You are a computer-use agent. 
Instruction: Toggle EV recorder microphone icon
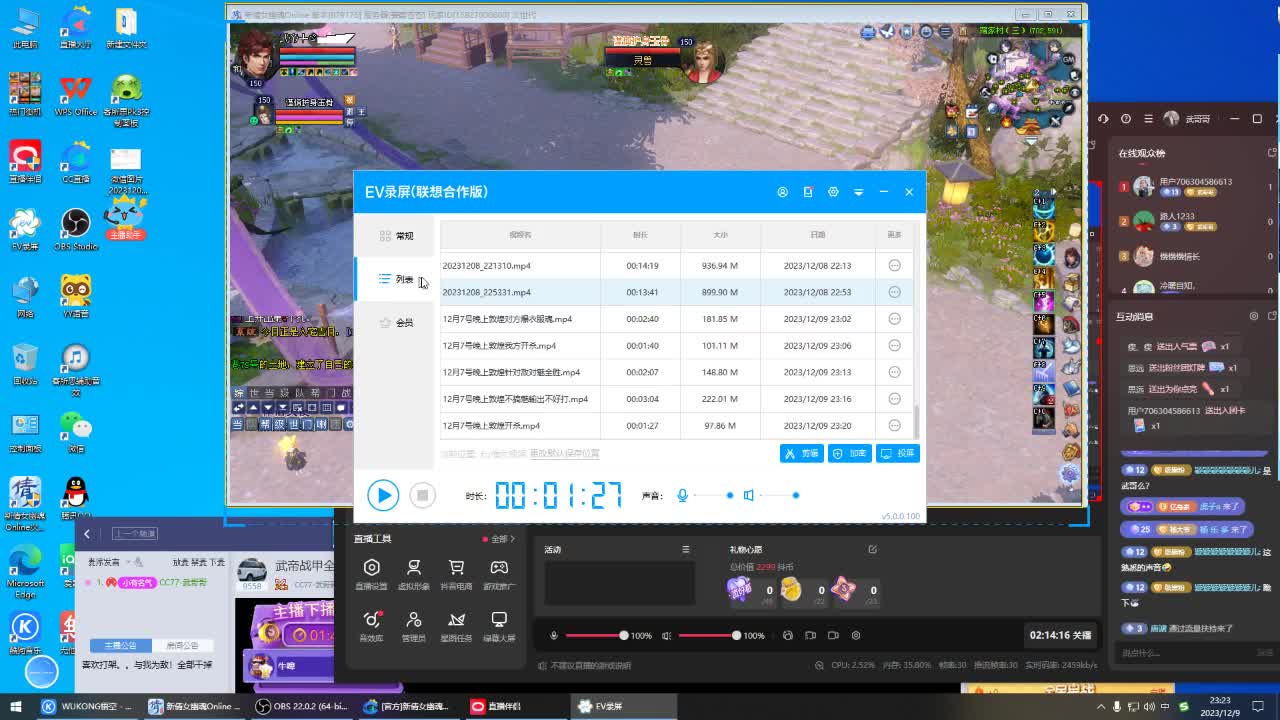click(x=683, y=495)
